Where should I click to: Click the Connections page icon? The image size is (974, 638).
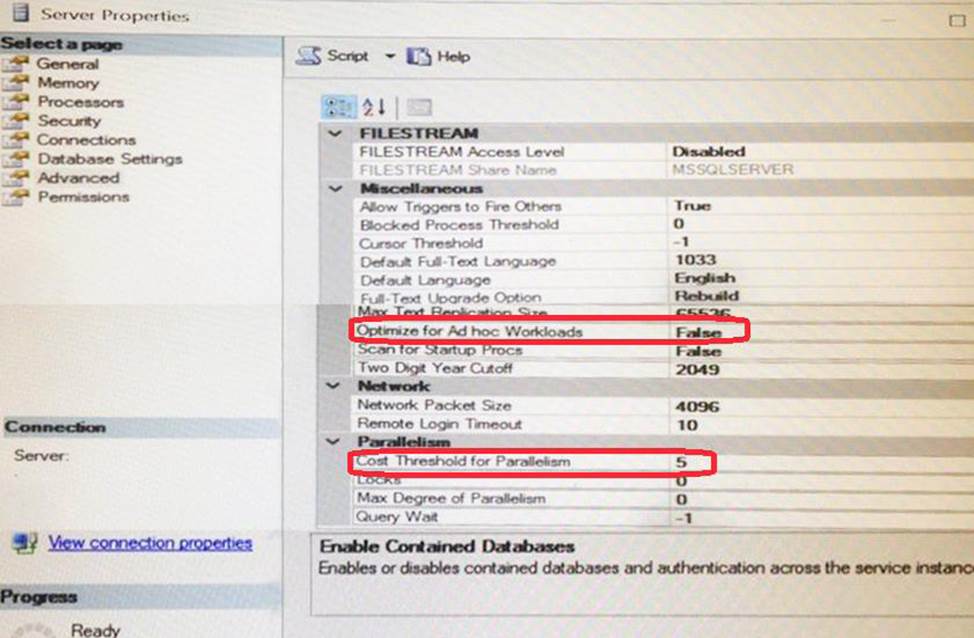click(16, 140)
